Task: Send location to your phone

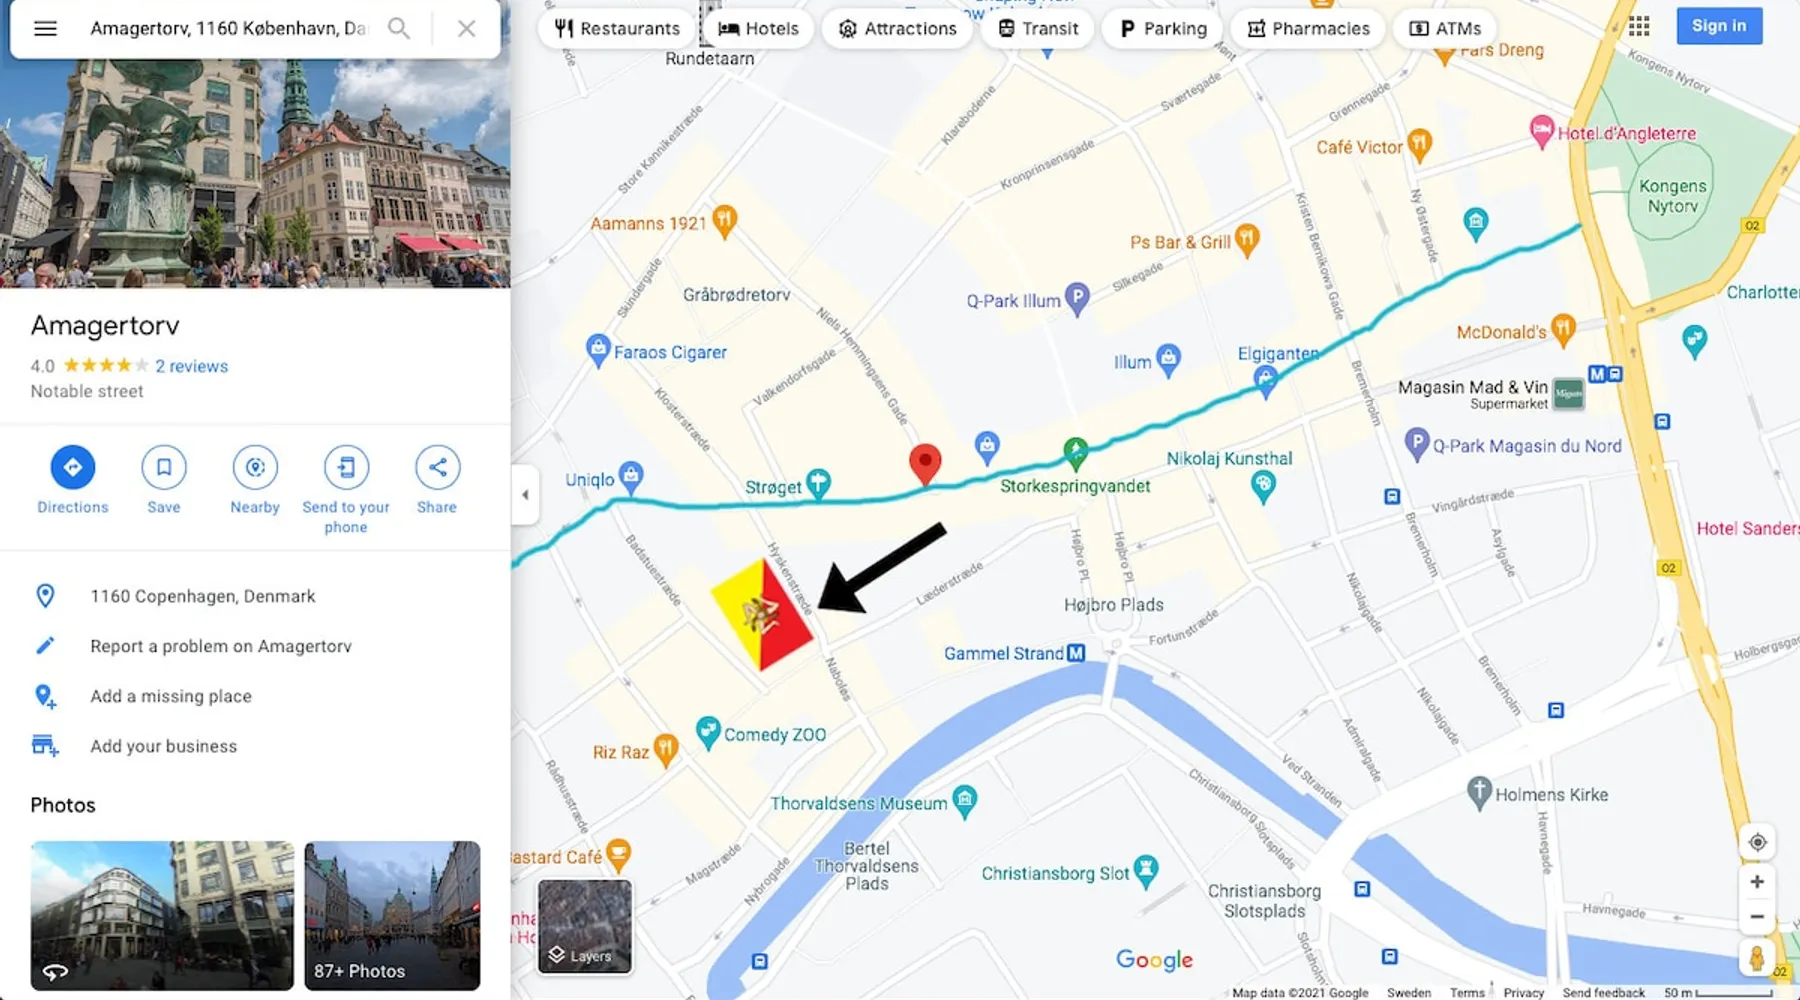Action: click(346, 490)
